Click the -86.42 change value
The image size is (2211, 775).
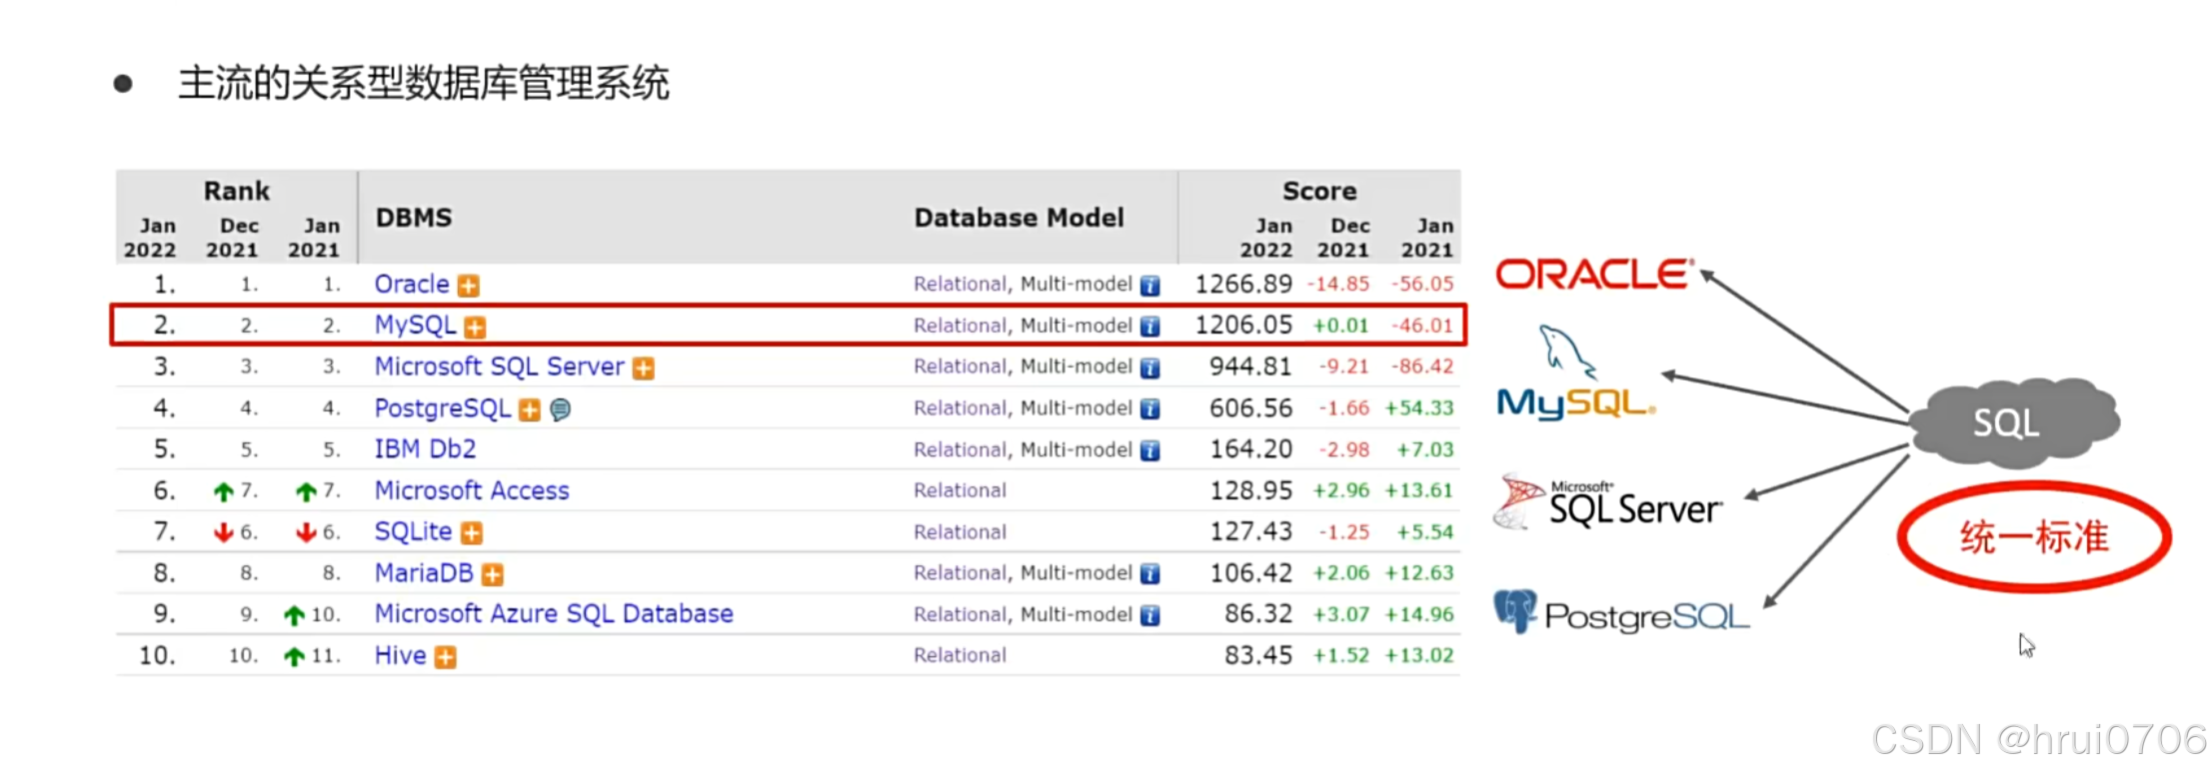click(1422, 367)
